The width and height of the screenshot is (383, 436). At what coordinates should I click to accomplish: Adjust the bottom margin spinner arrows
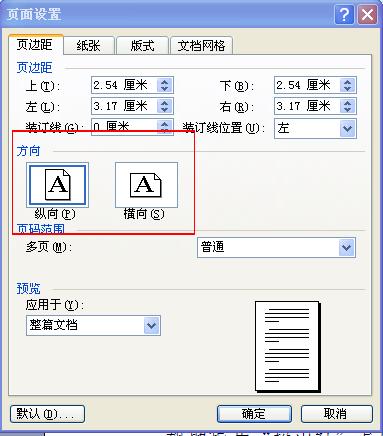(x=348, y=85)
